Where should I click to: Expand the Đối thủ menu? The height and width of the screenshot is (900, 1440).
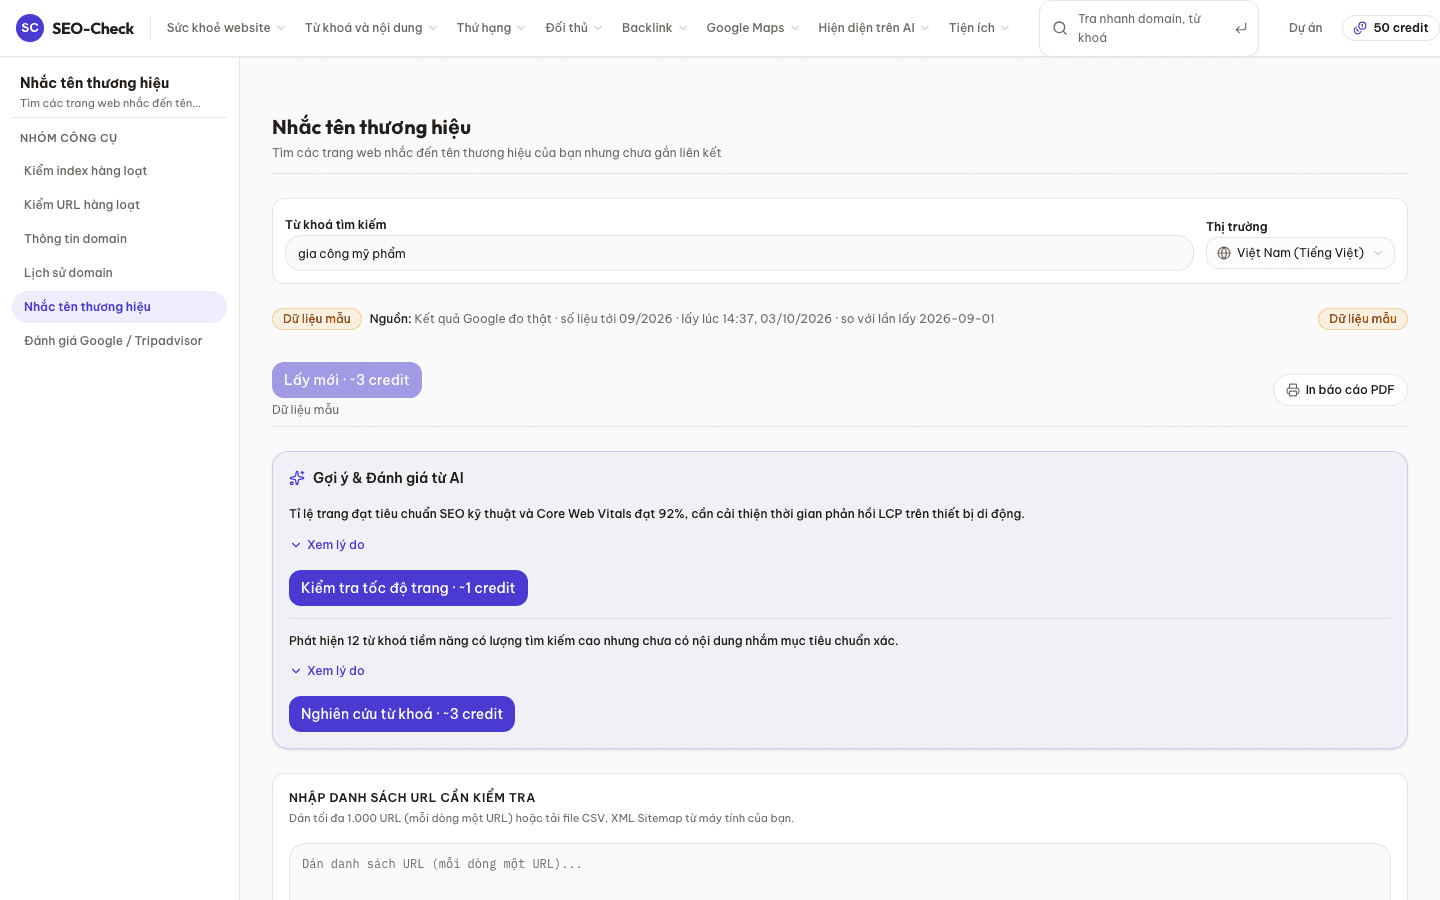click(574, 28)
